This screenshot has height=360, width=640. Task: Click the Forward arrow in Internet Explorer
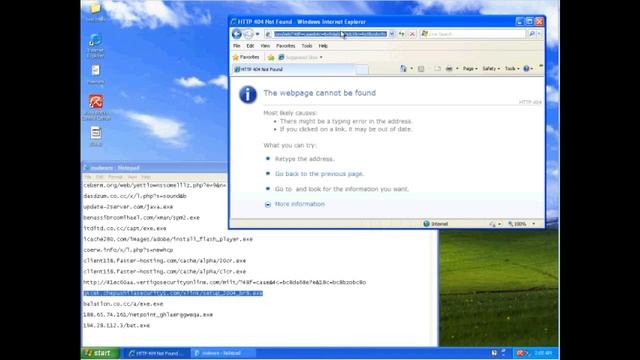248,34
